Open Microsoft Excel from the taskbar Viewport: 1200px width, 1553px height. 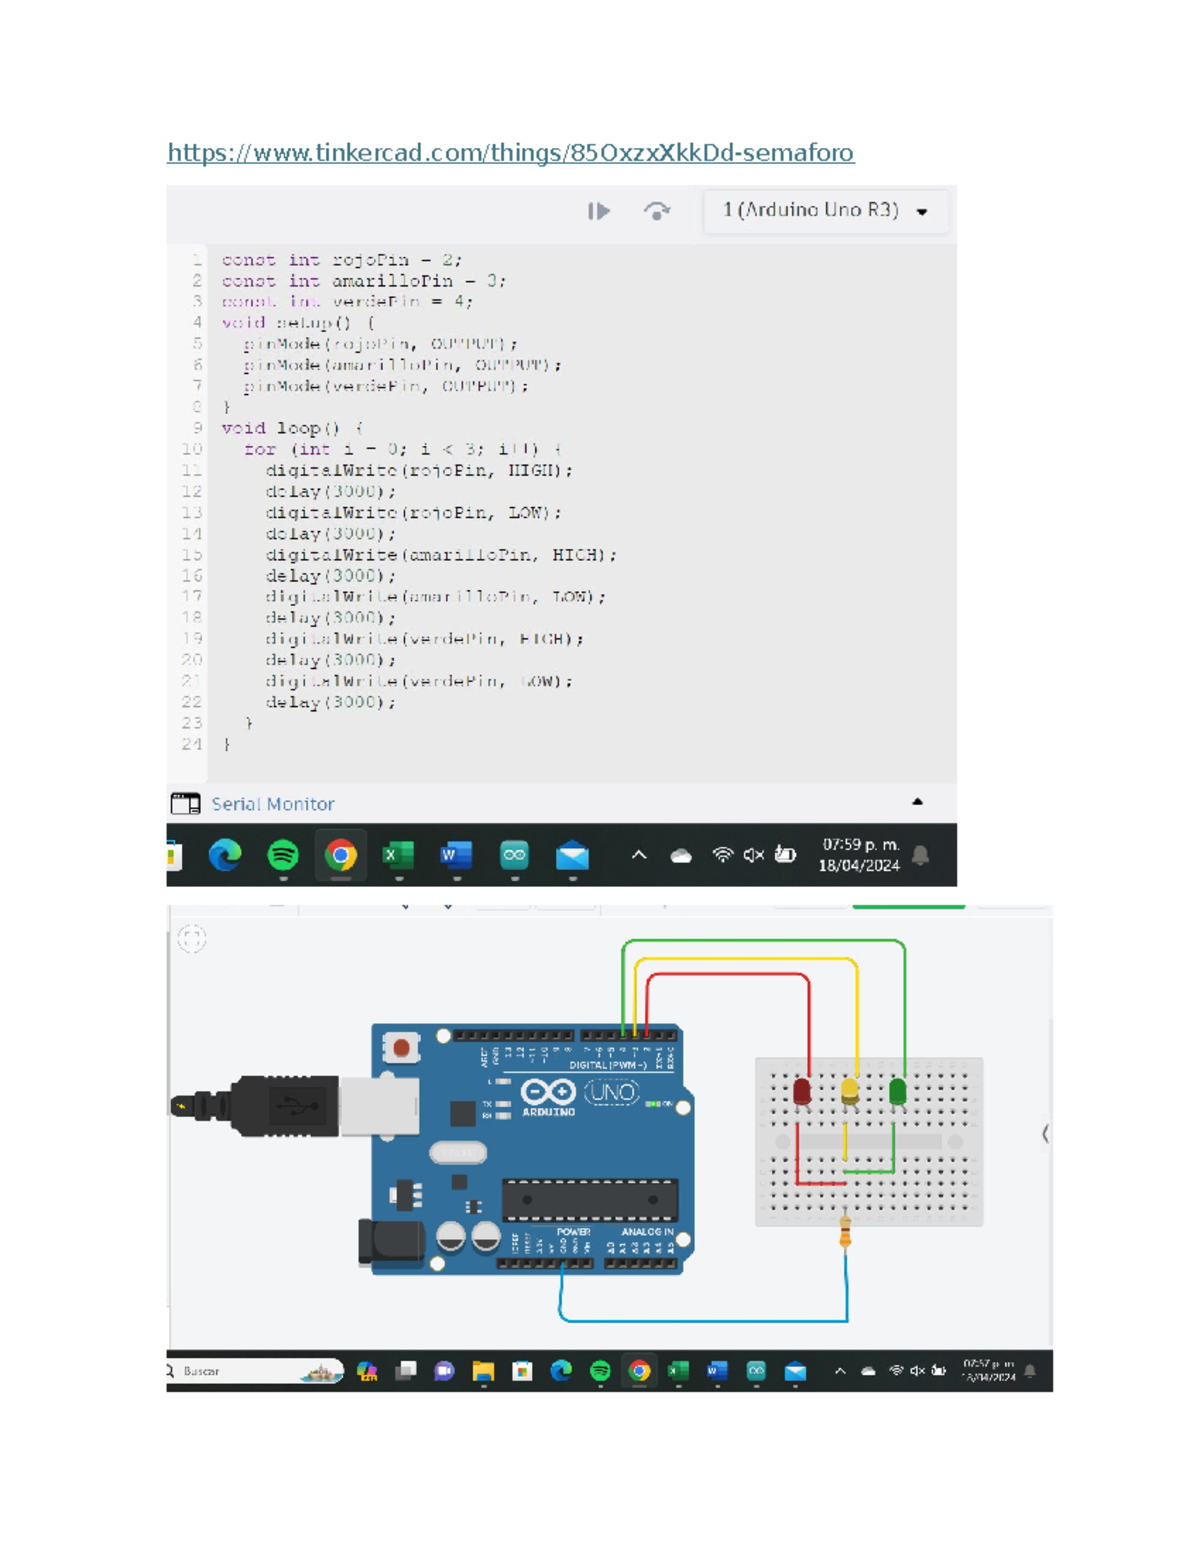[x=398, y=855]
